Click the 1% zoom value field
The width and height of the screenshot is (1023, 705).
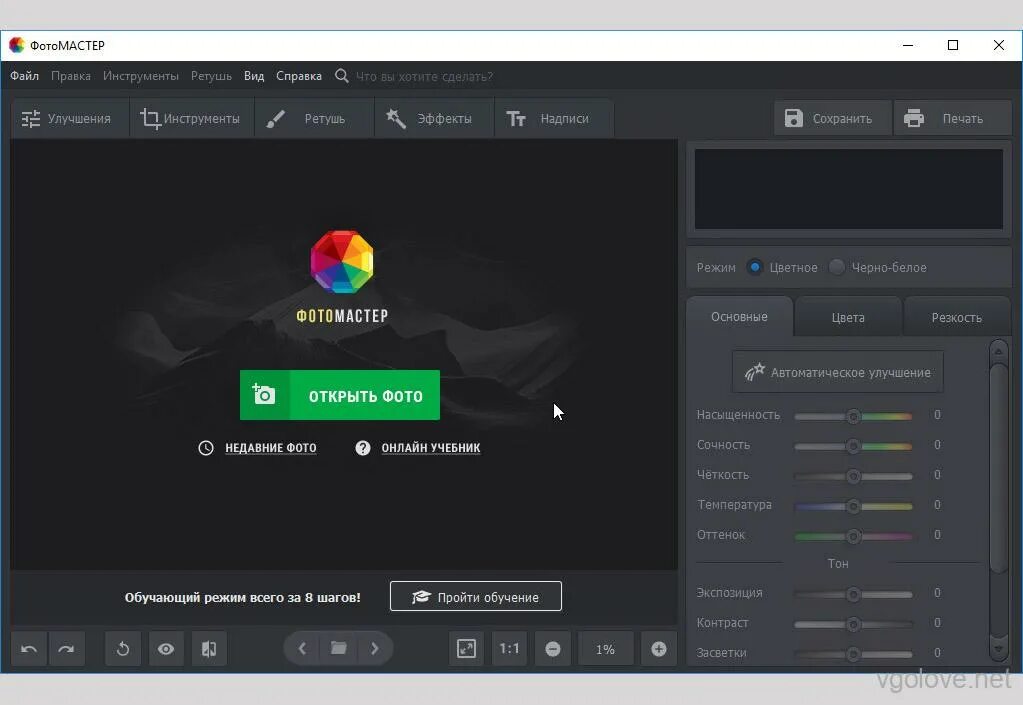point(605,649)
